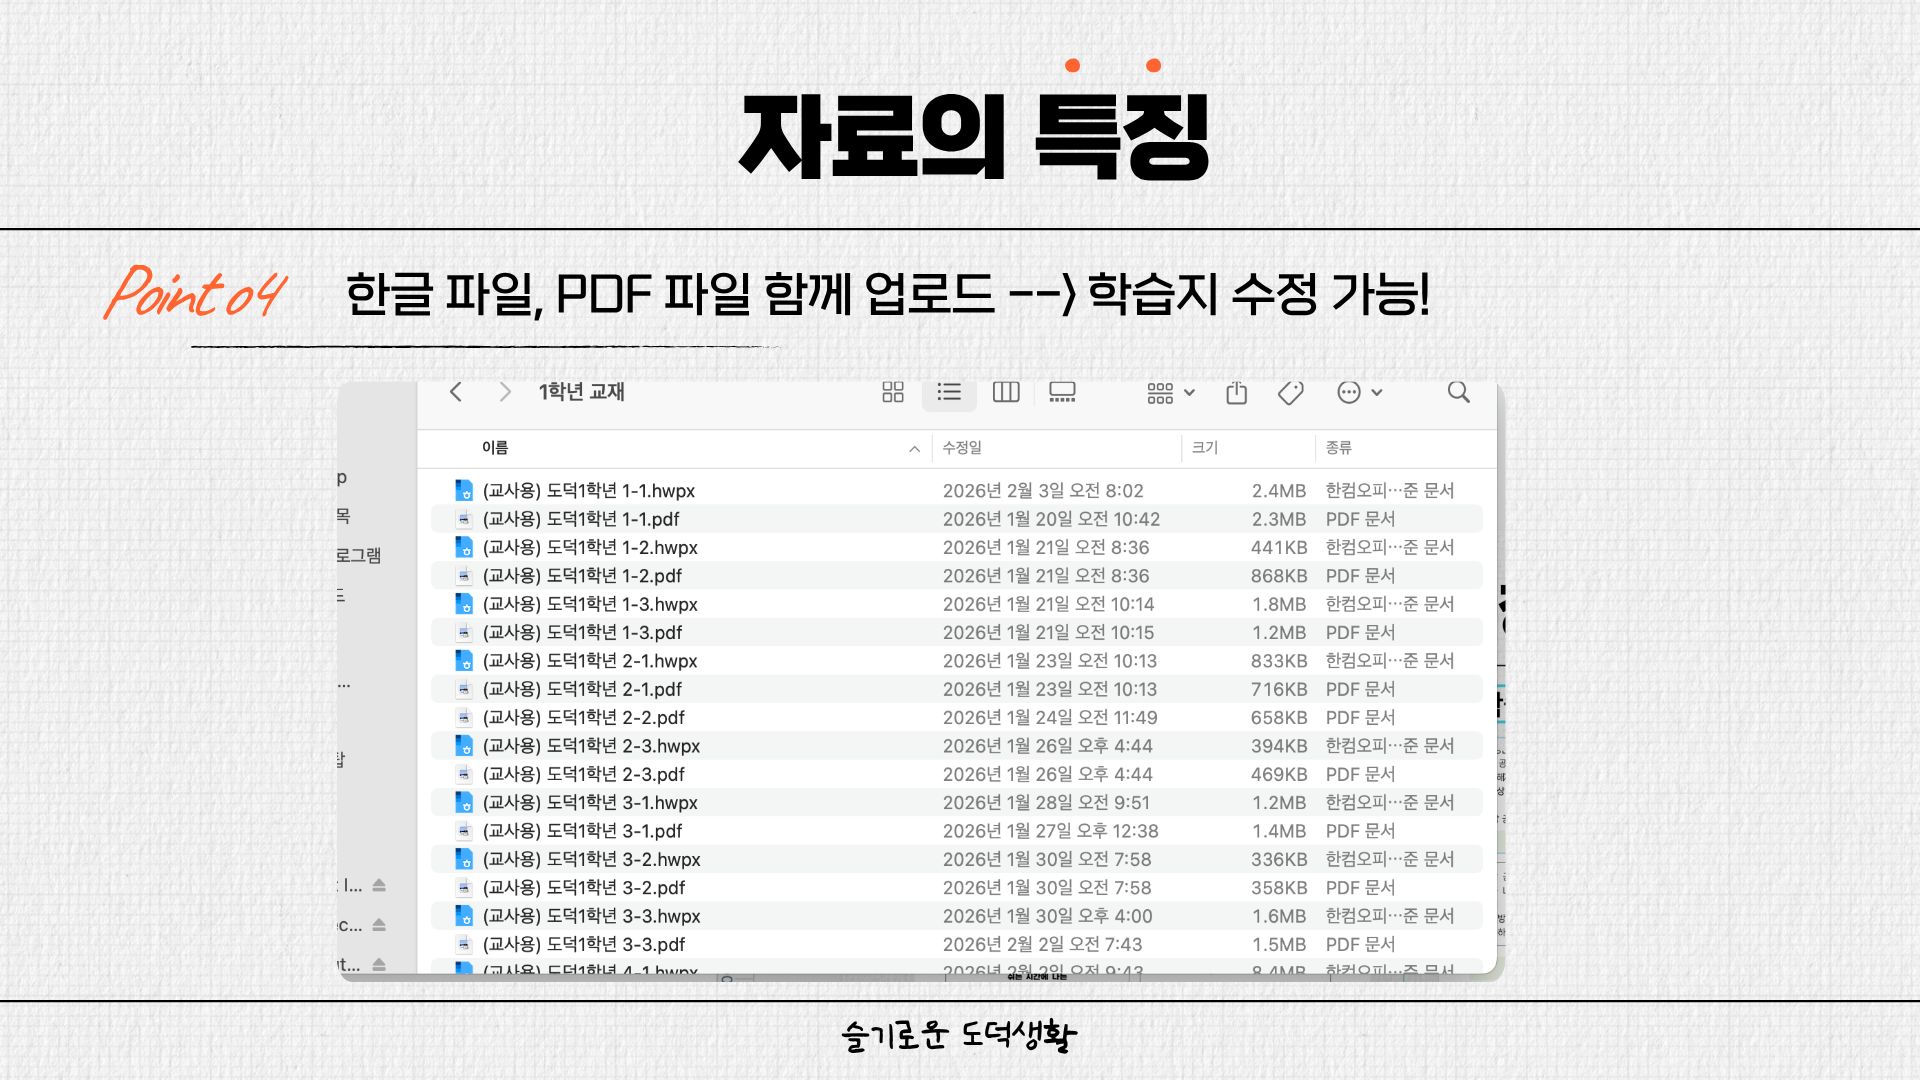This screenshot has height=1080, width=1920.
Task: Sort files by 종류 column header
Action: click(1338, 448)
